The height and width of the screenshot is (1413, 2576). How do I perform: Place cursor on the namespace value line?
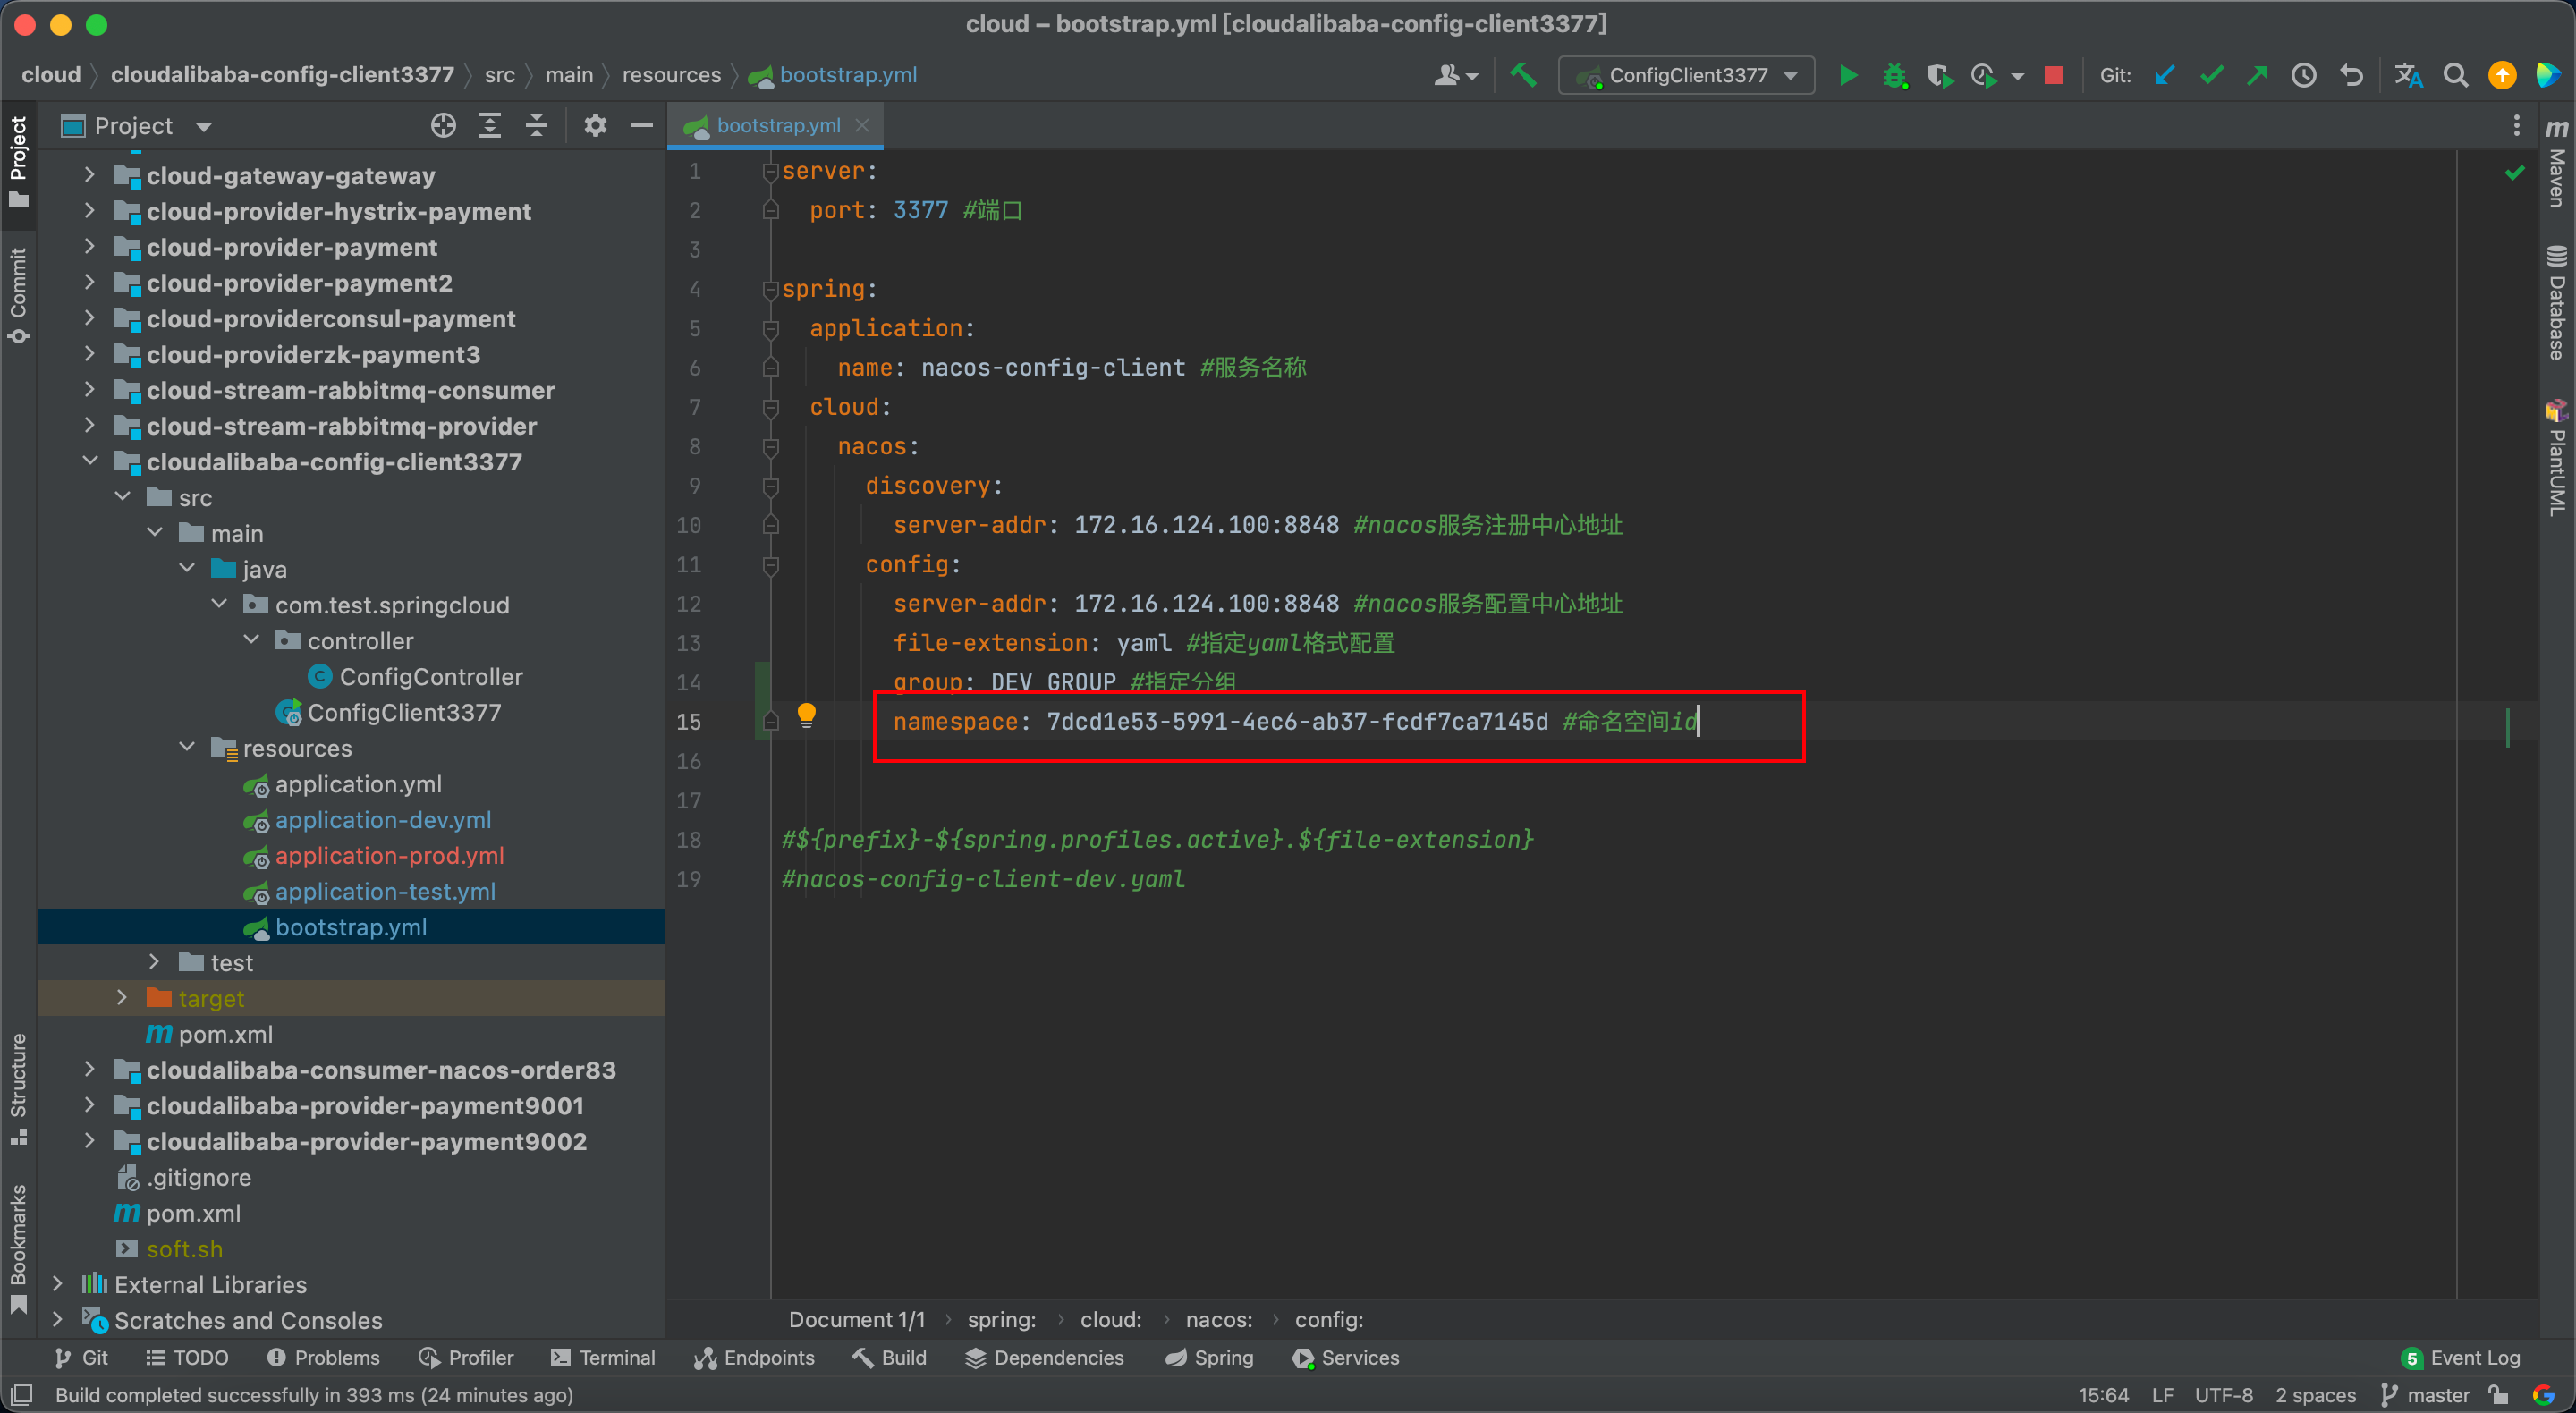tap(1296, 721)
